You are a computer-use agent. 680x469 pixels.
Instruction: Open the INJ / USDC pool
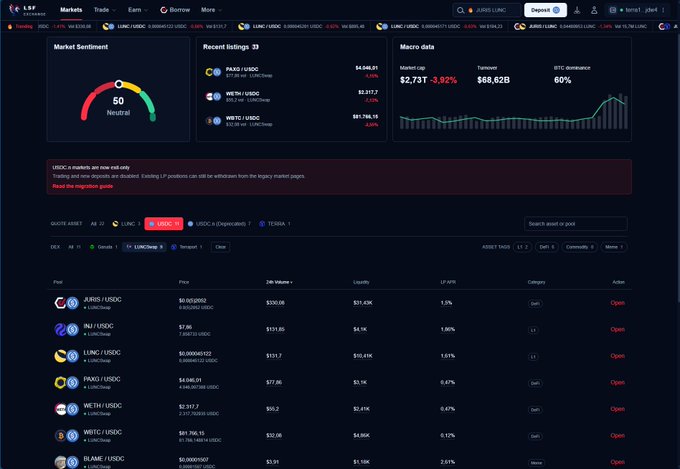[x=617, y=329]
